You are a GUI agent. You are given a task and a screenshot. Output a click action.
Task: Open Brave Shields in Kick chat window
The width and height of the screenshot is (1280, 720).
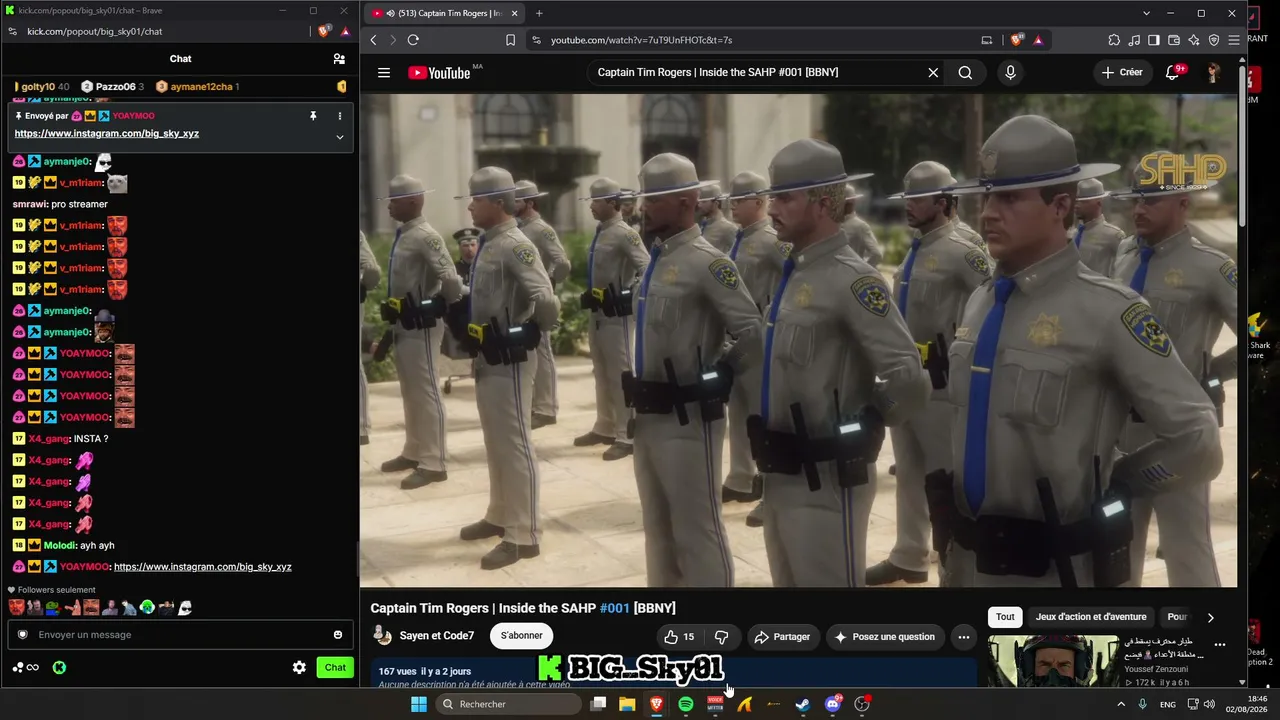[x=324, y=31]
